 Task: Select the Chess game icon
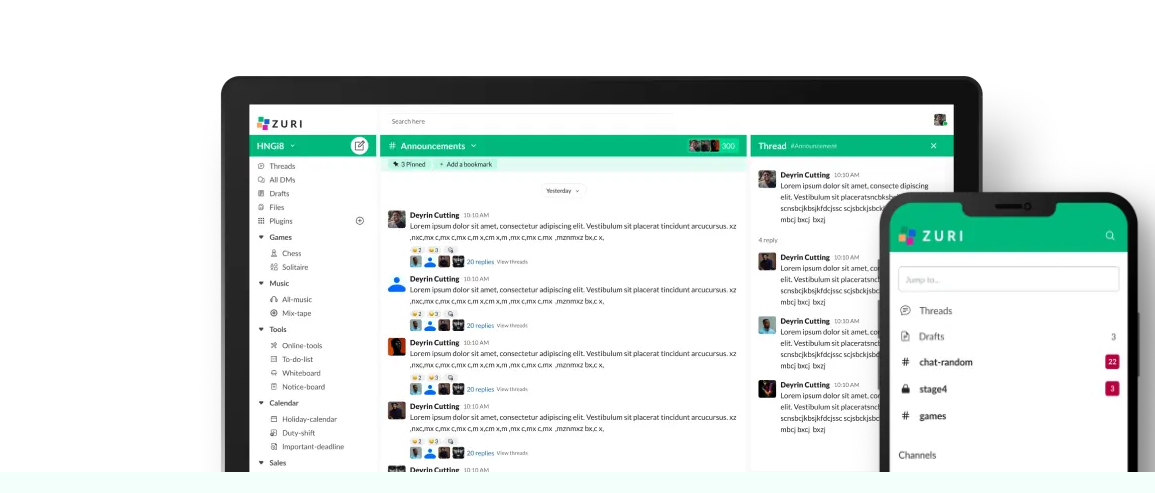[x=274, y=254]
